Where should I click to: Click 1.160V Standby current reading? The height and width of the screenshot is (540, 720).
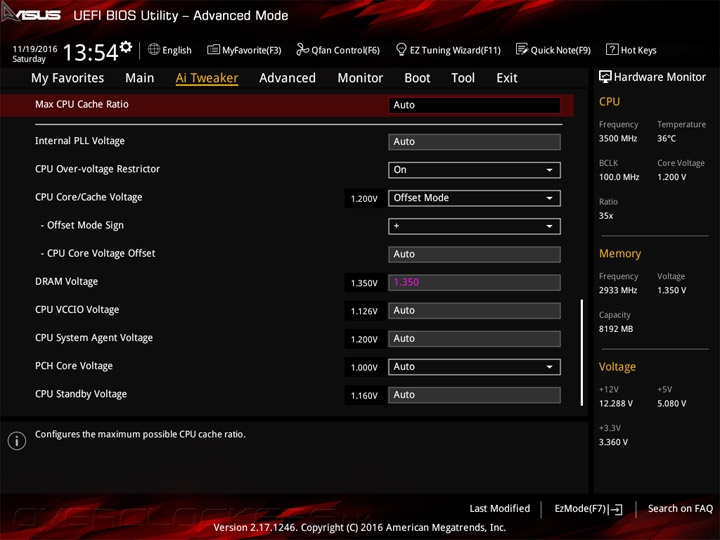coord(364,396)
